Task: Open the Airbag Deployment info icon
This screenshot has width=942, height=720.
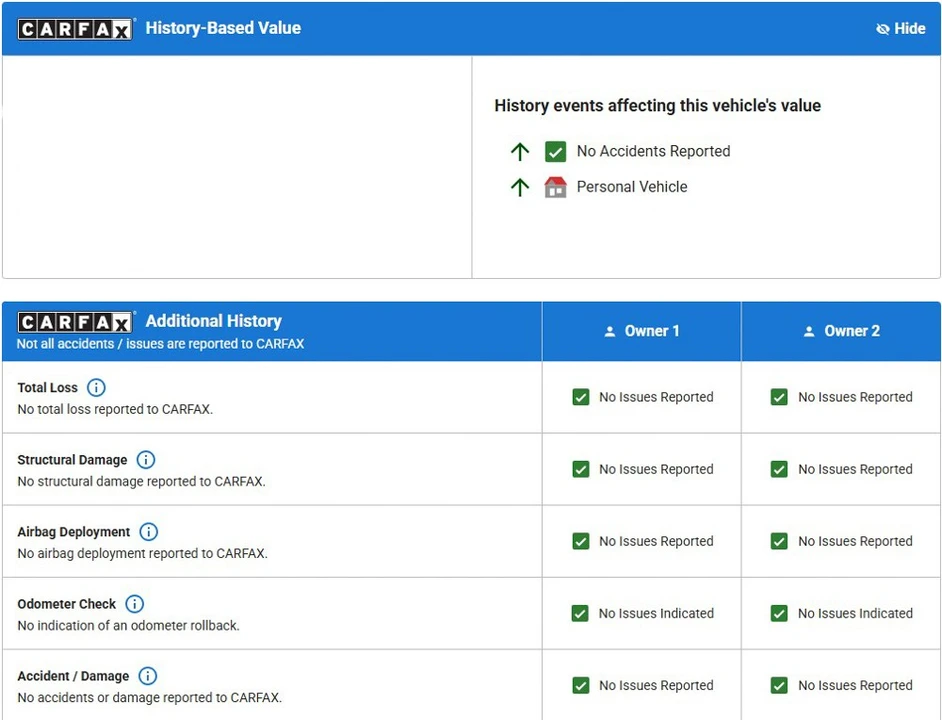Action: tap(148, 532)
